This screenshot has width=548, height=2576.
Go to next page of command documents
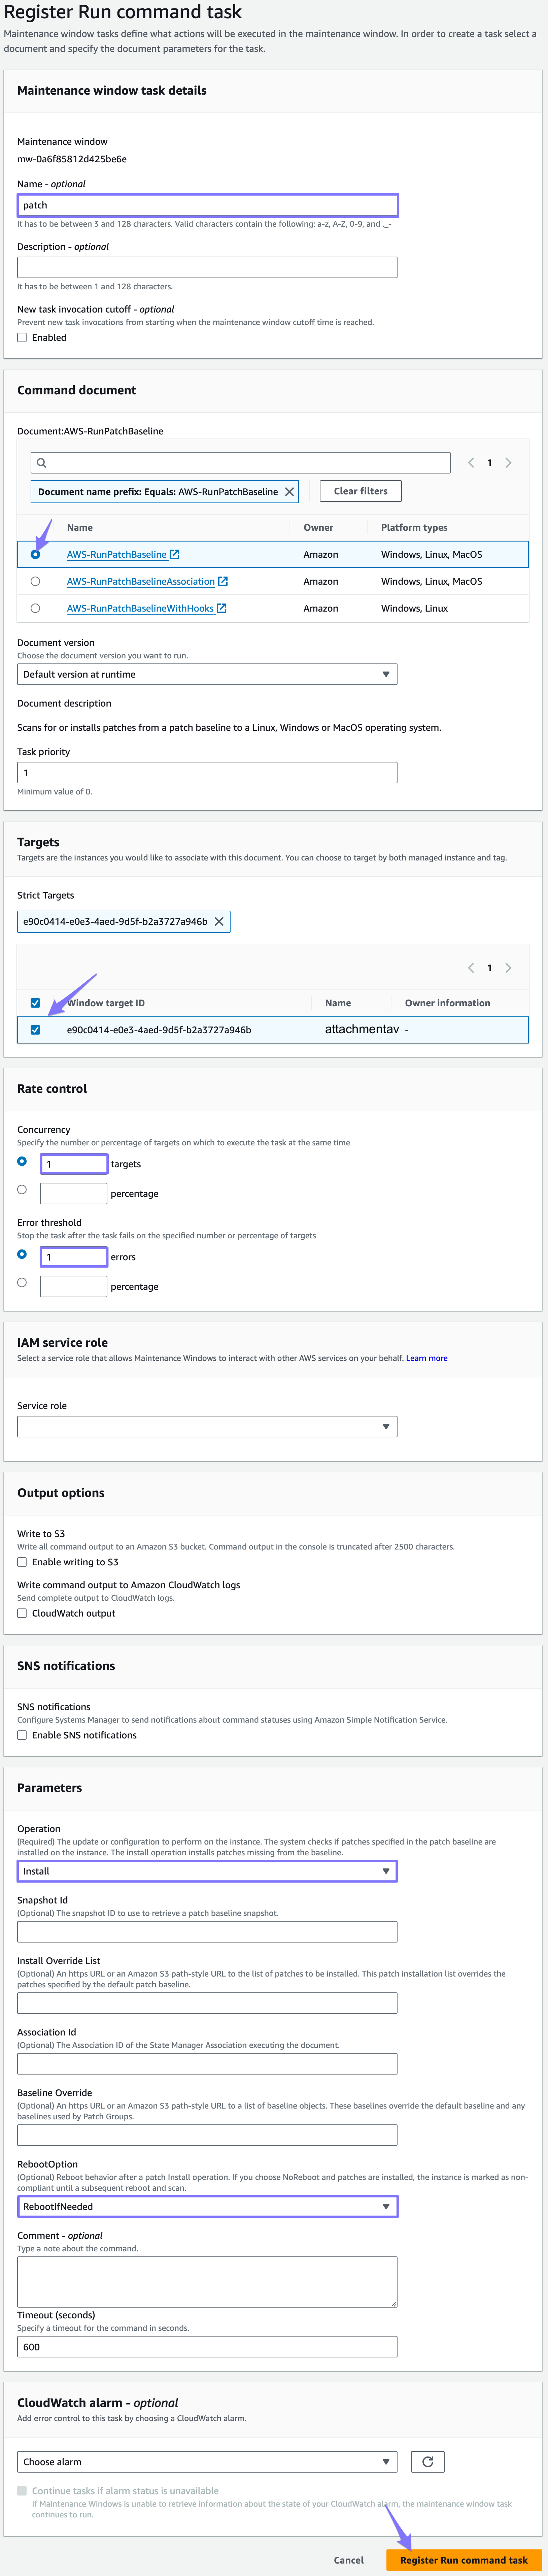tap(508, 463)
